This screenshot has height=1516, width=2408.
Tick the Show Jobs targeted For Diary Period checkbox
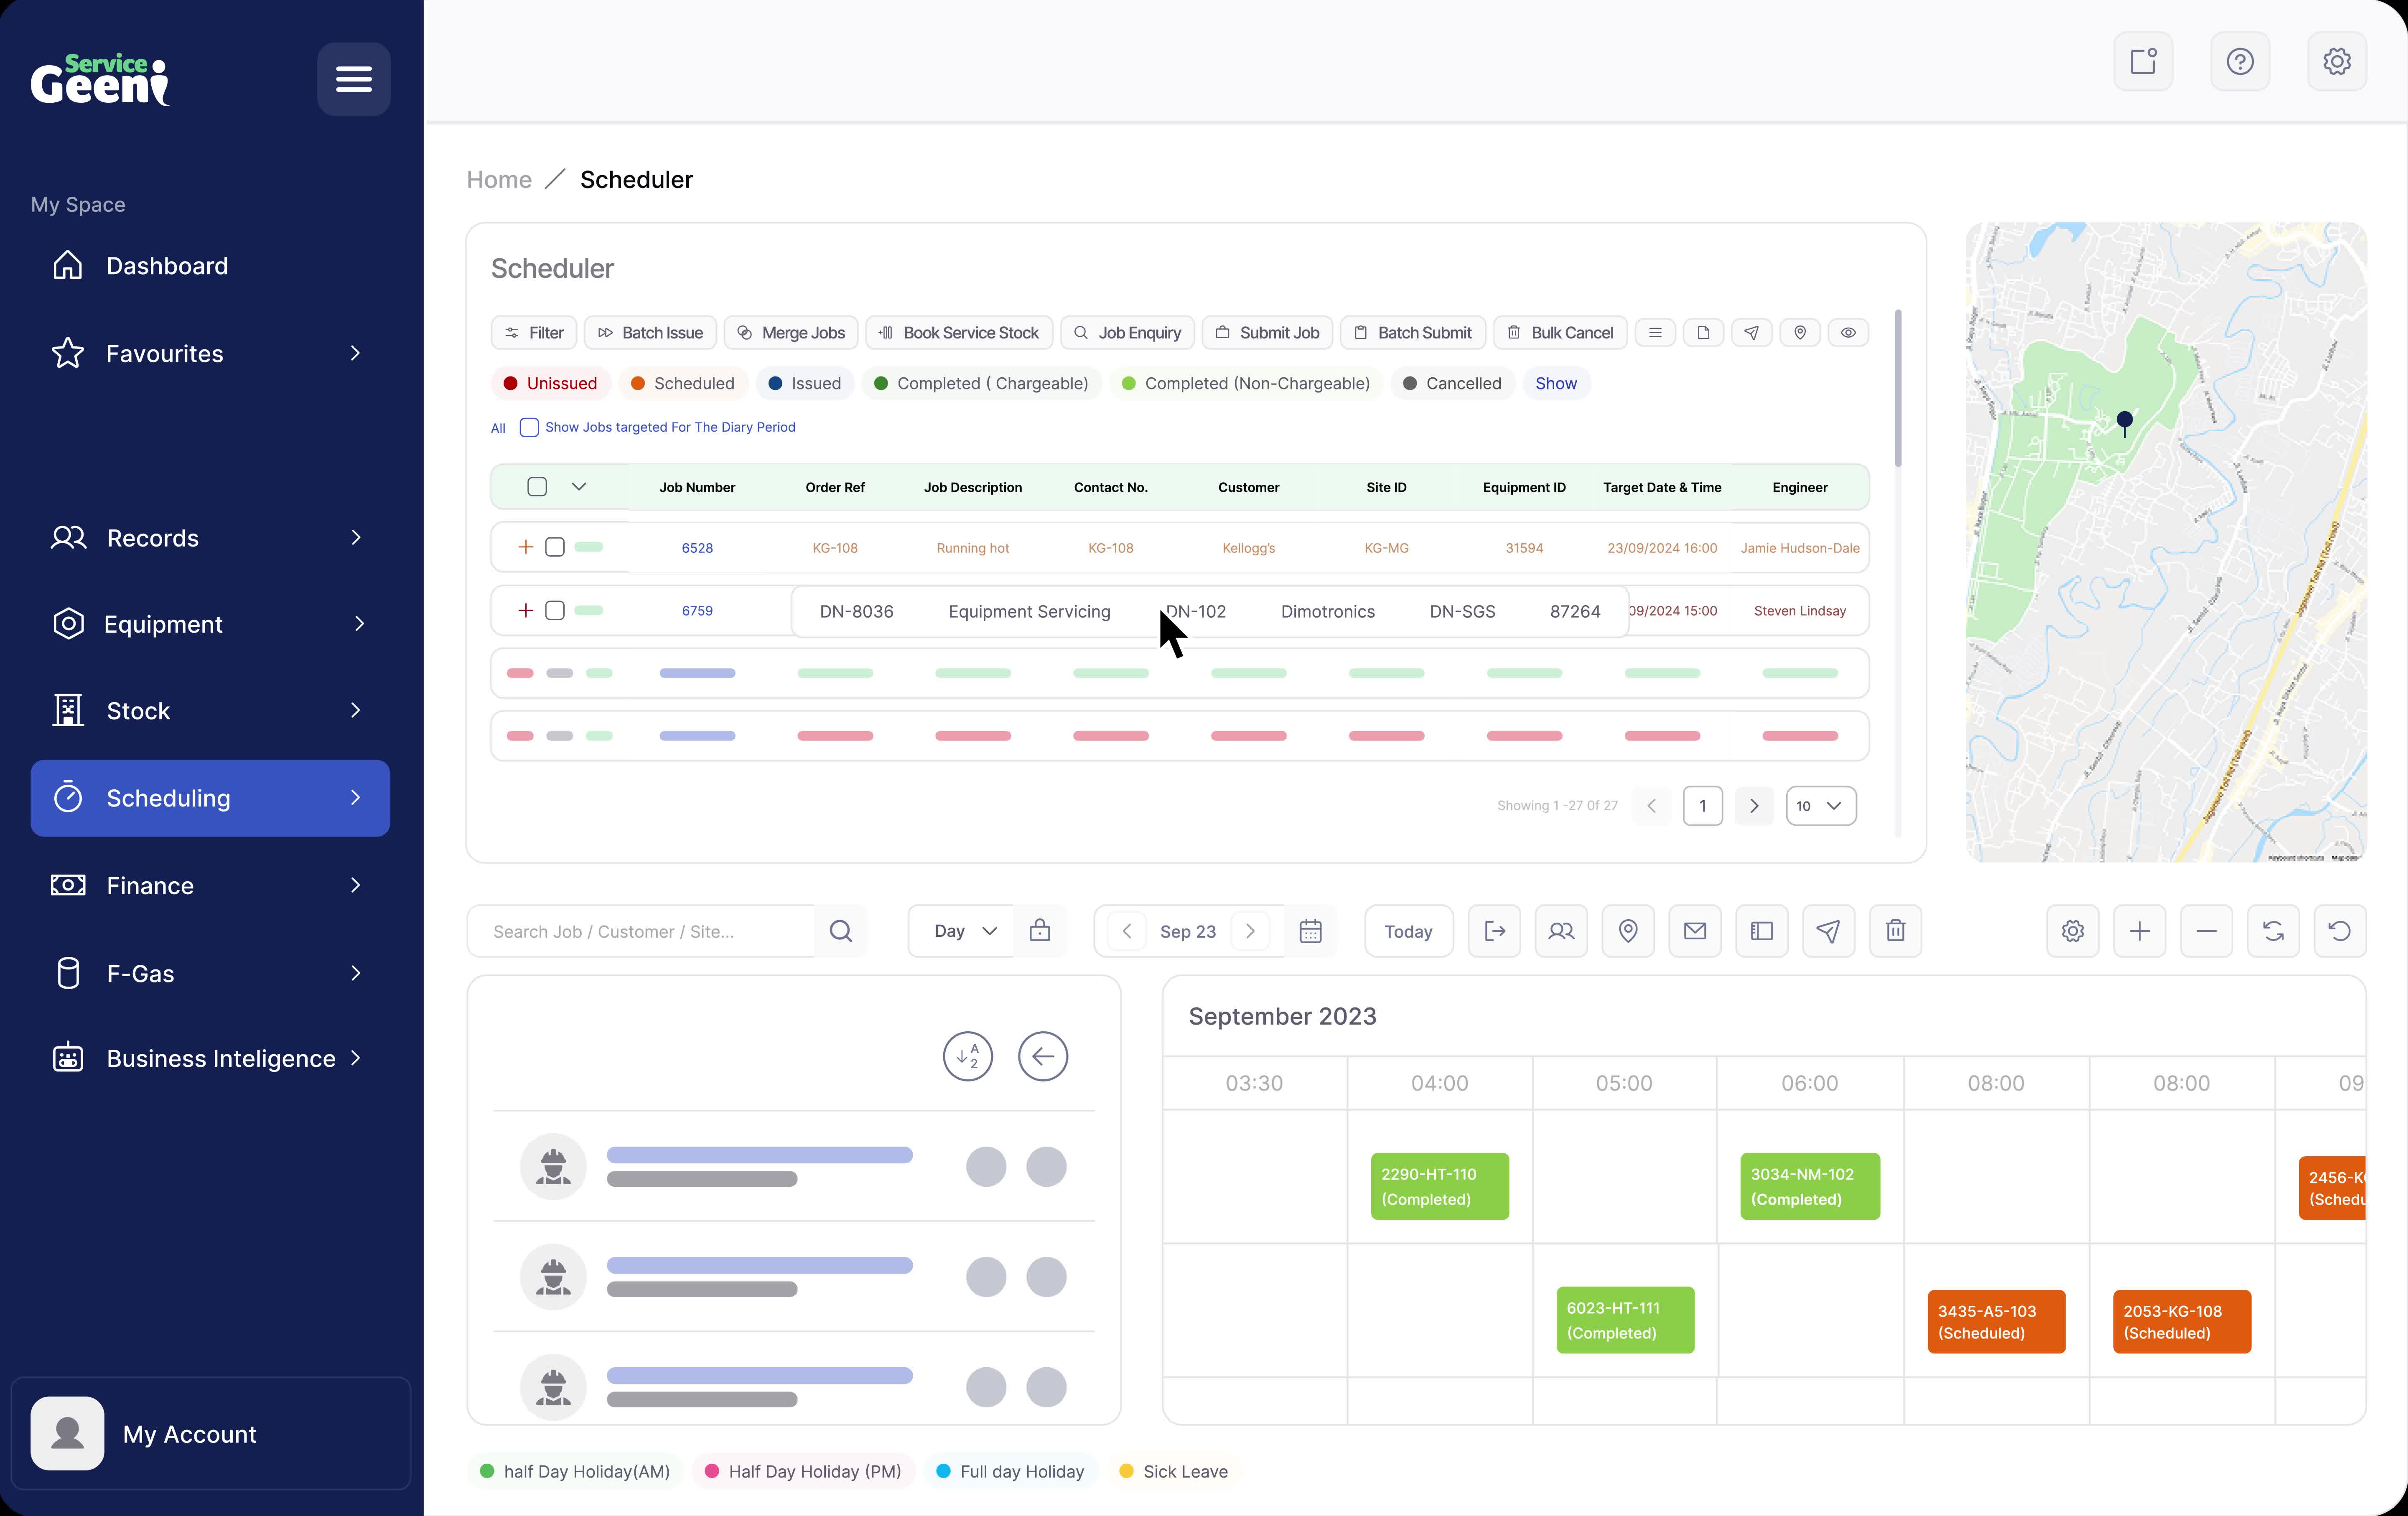529,427
